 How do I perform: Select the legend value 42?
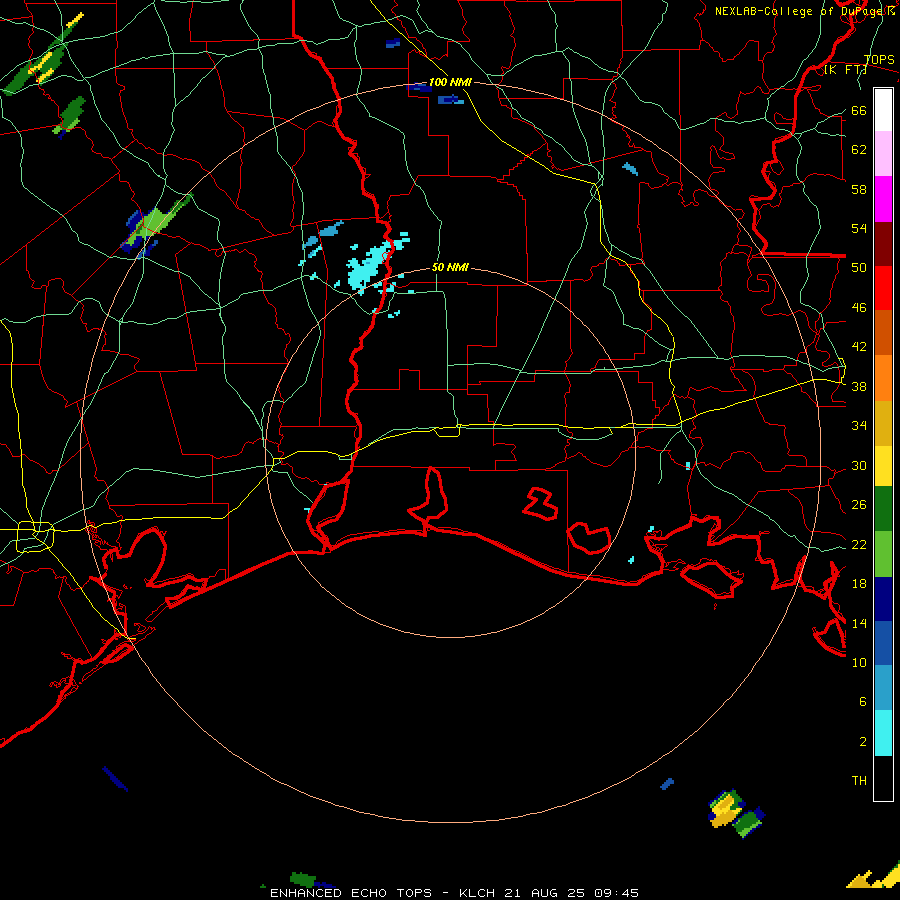click(x=859, y=347)
